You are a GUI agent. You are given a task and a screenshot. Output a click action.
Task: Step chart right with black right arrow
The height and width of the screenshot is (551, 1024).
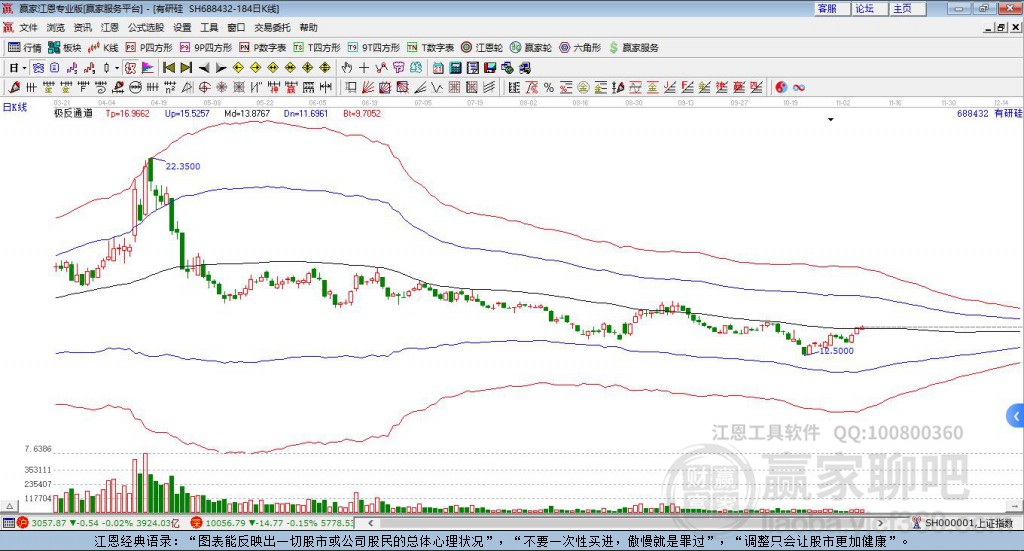click(221, 68)
